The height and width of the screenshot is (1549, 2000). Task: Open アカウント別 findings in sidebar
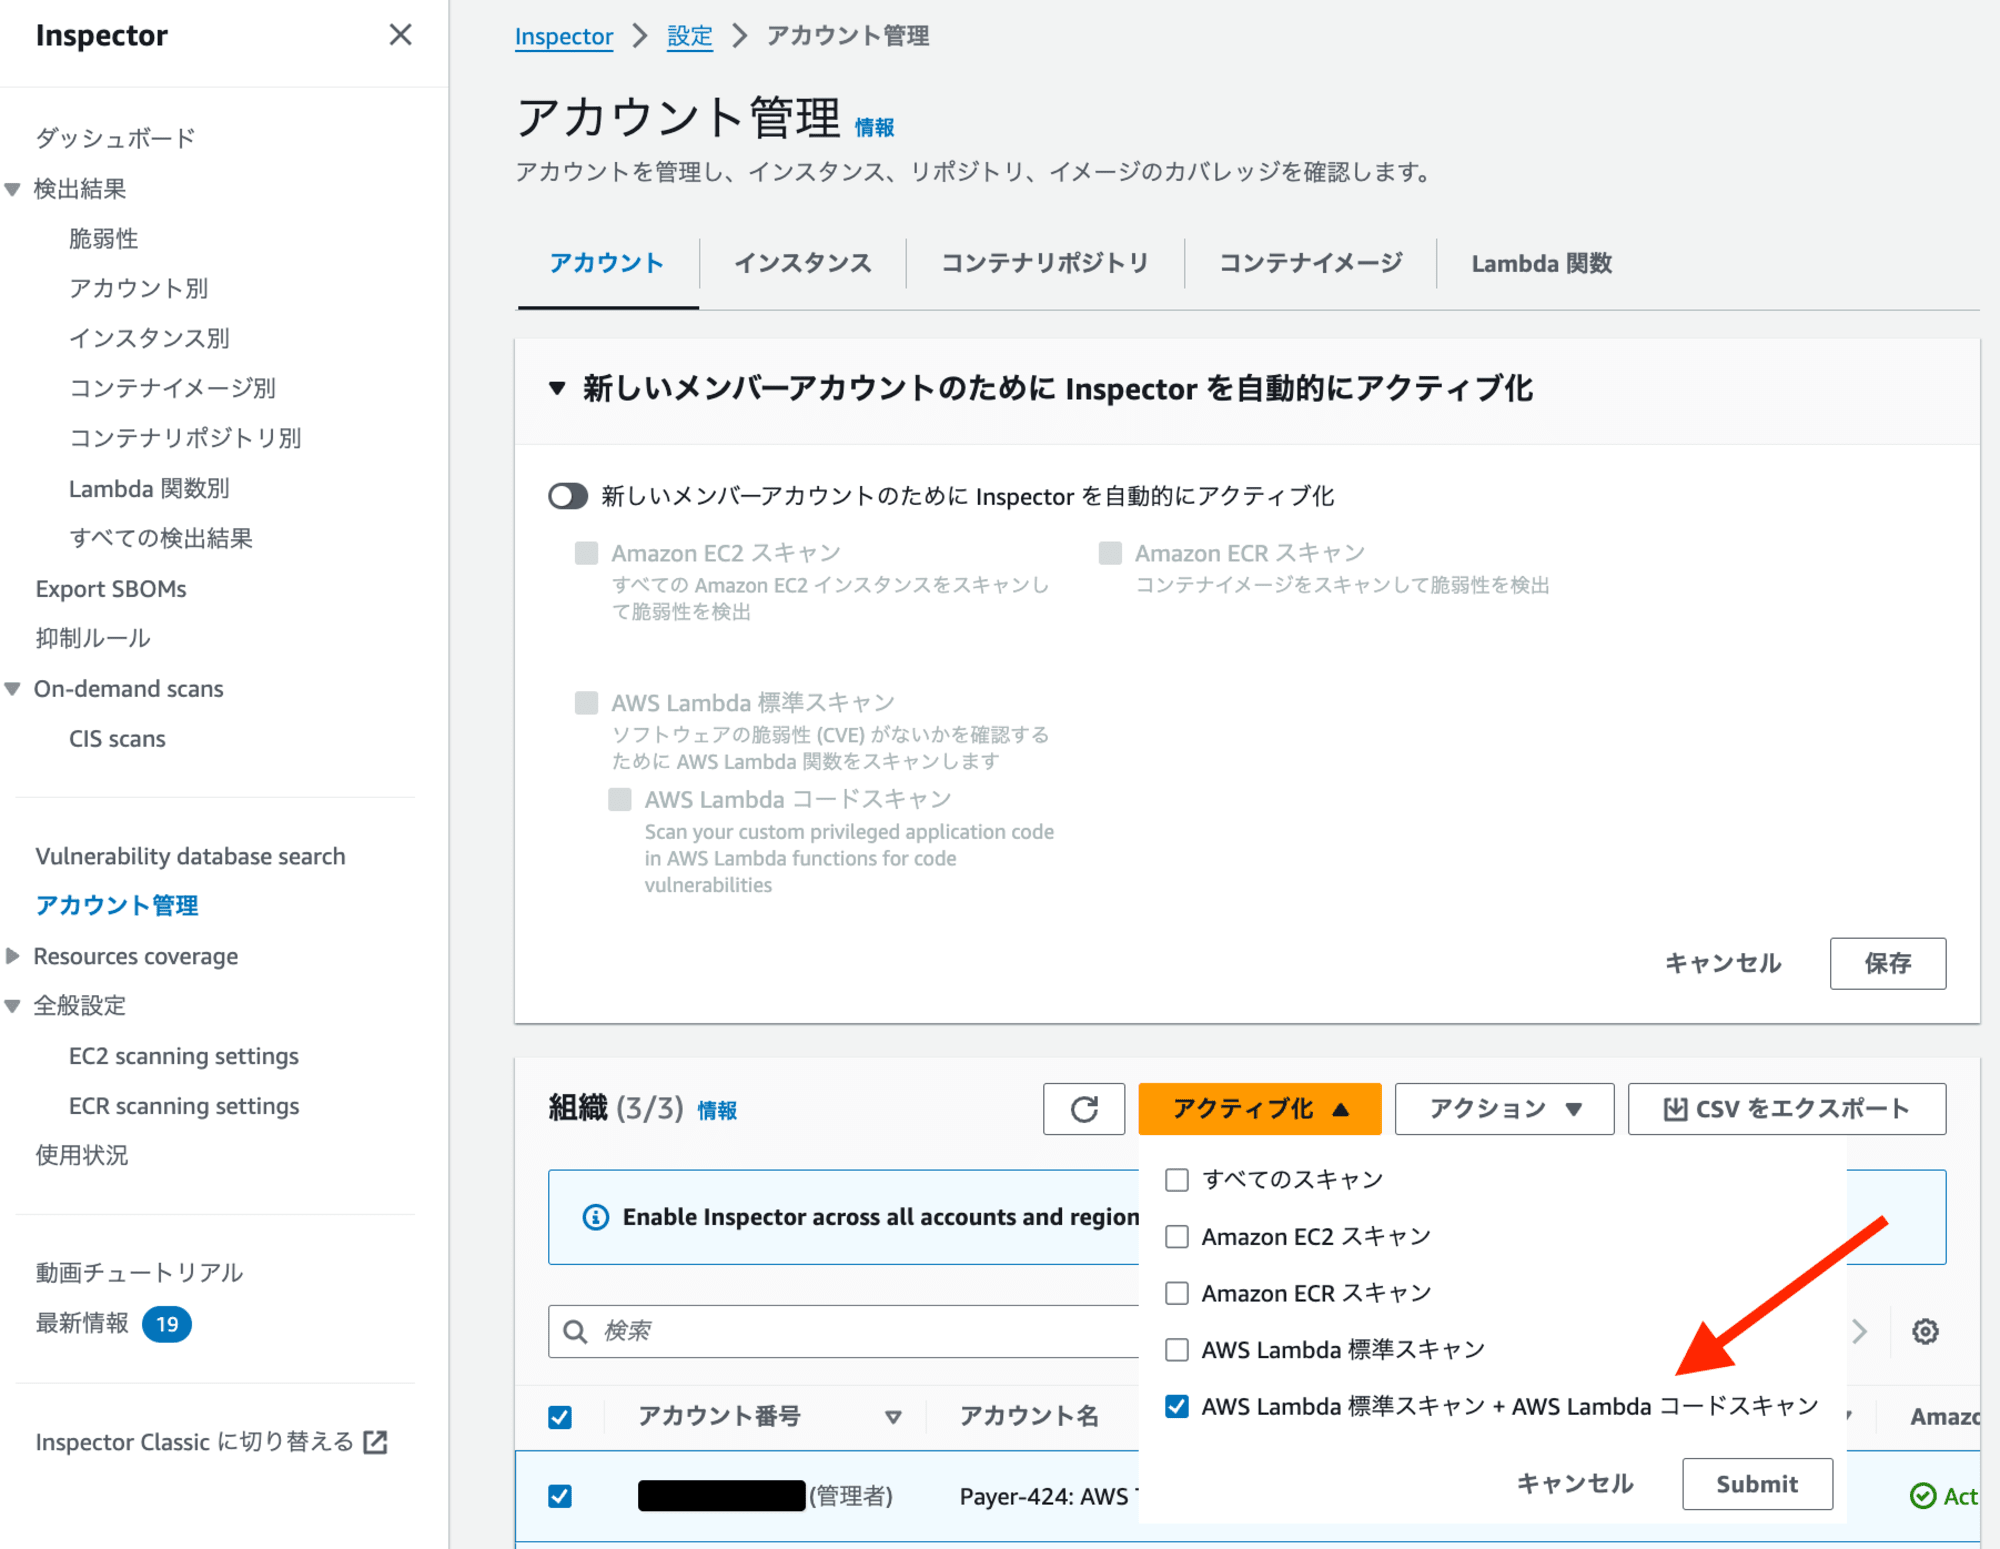[x=138, y=289]
